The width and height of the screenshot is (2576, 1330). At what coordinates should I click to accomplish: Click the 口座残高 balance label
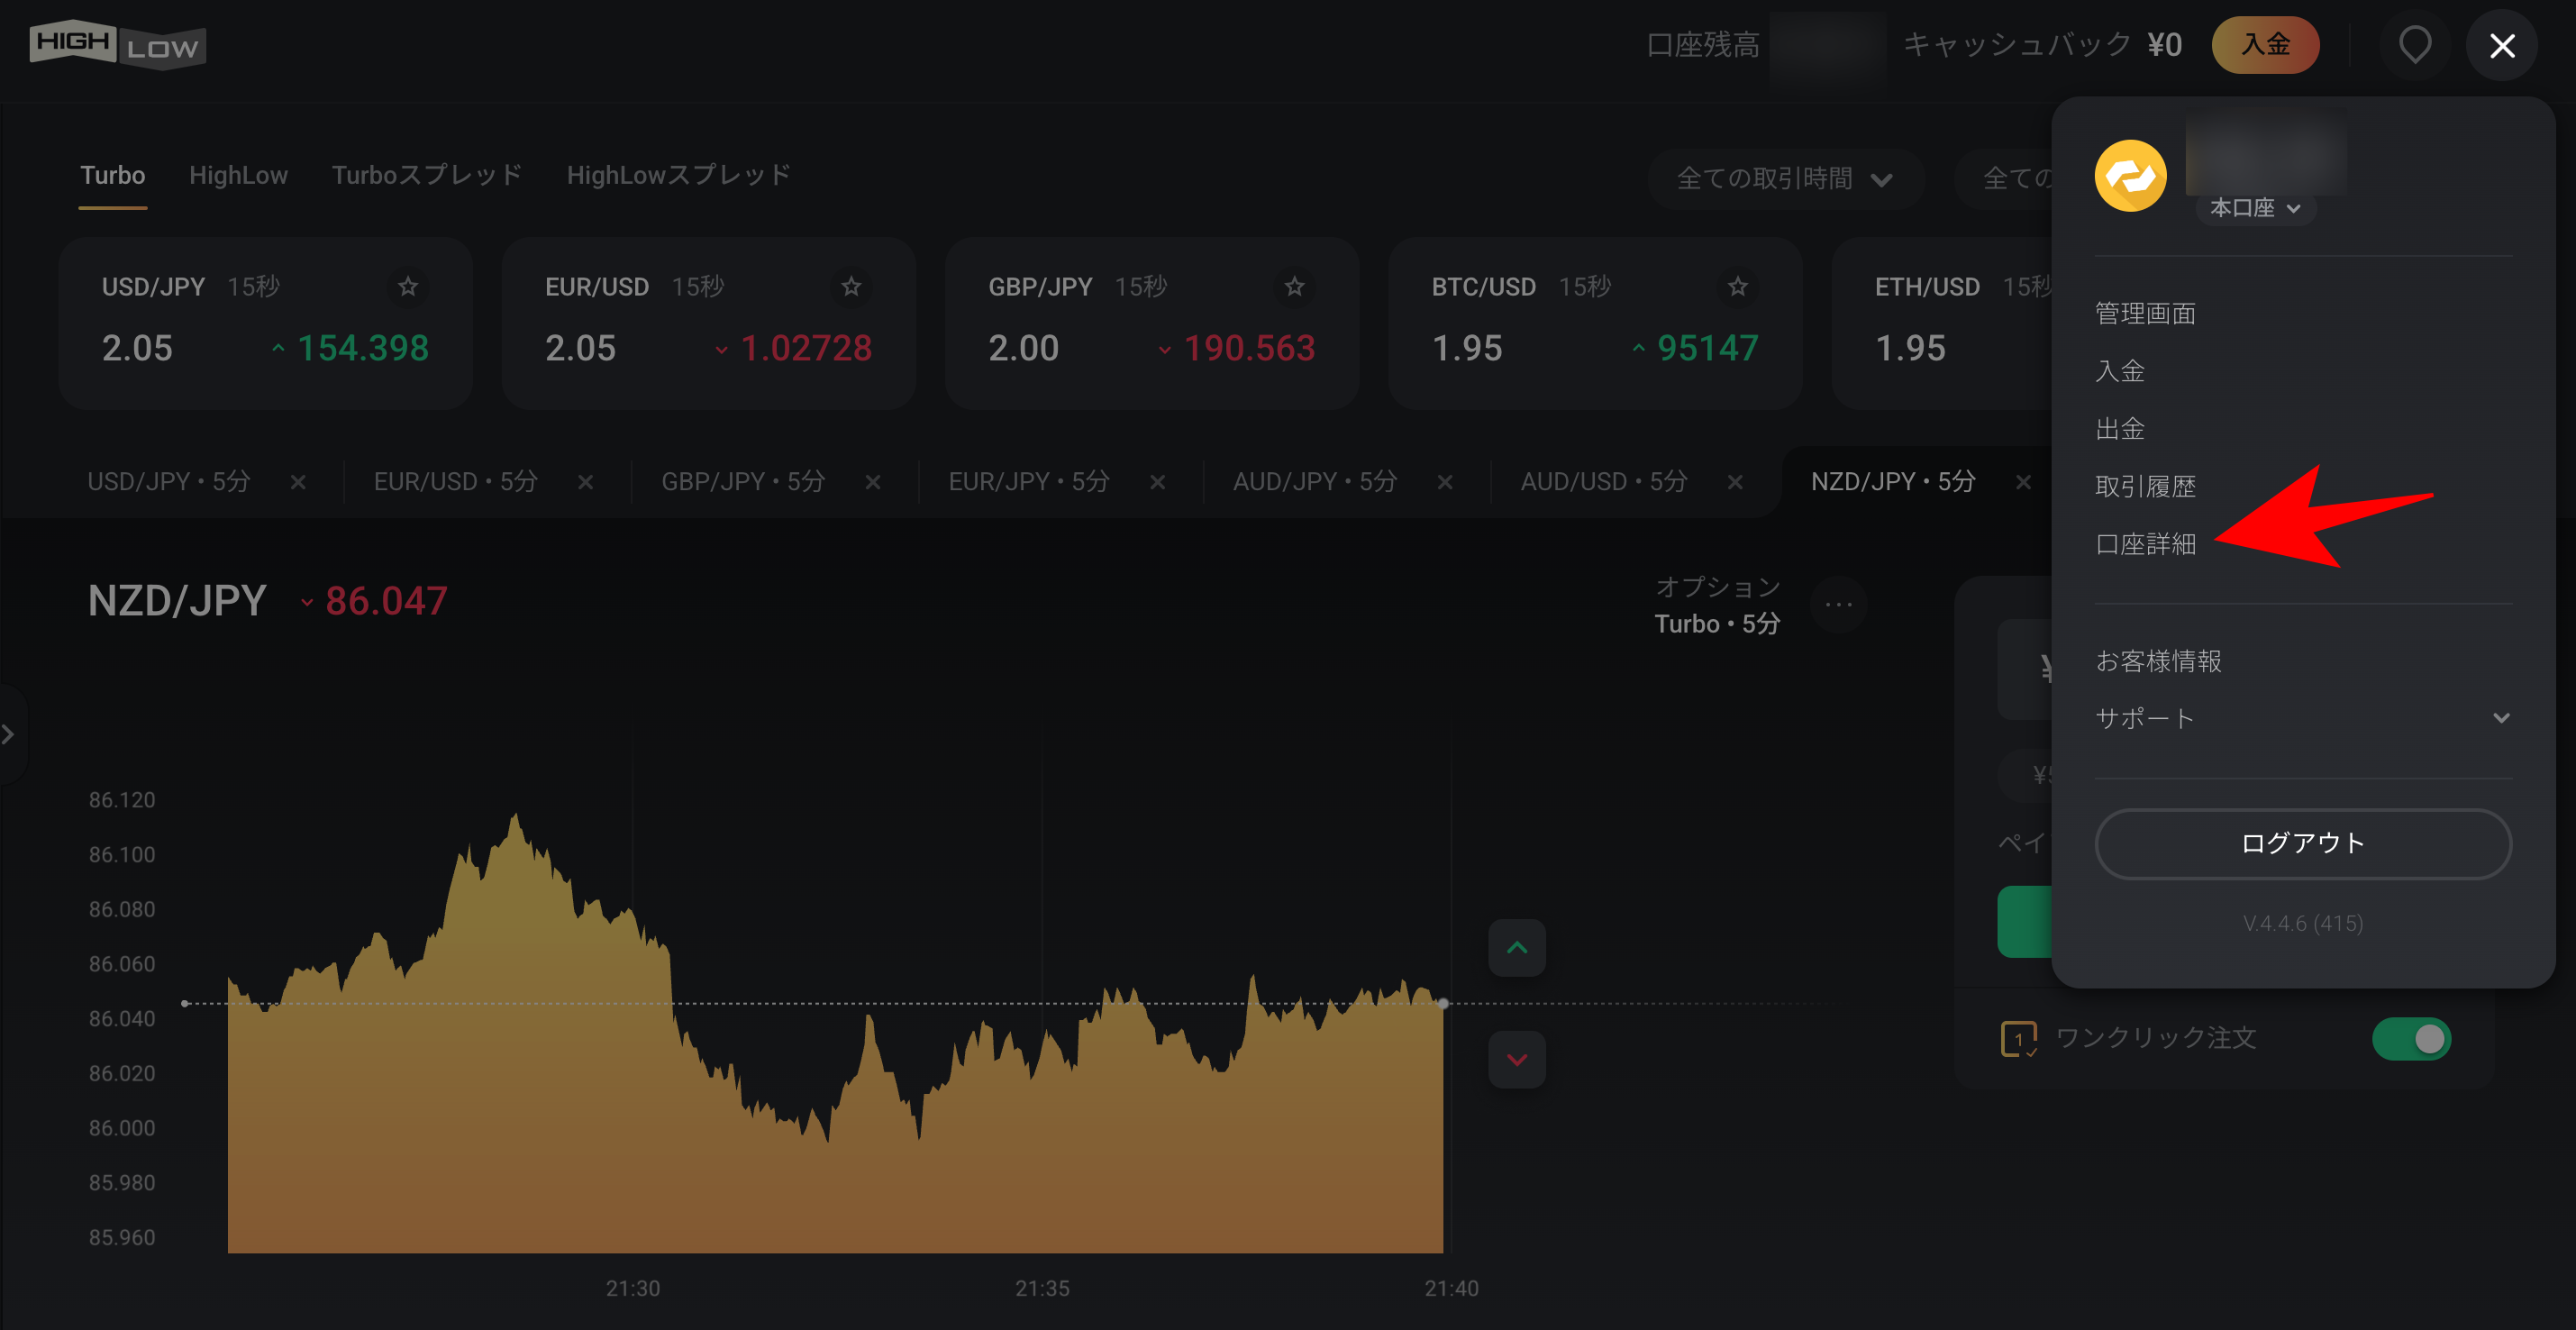[1702, 45]
